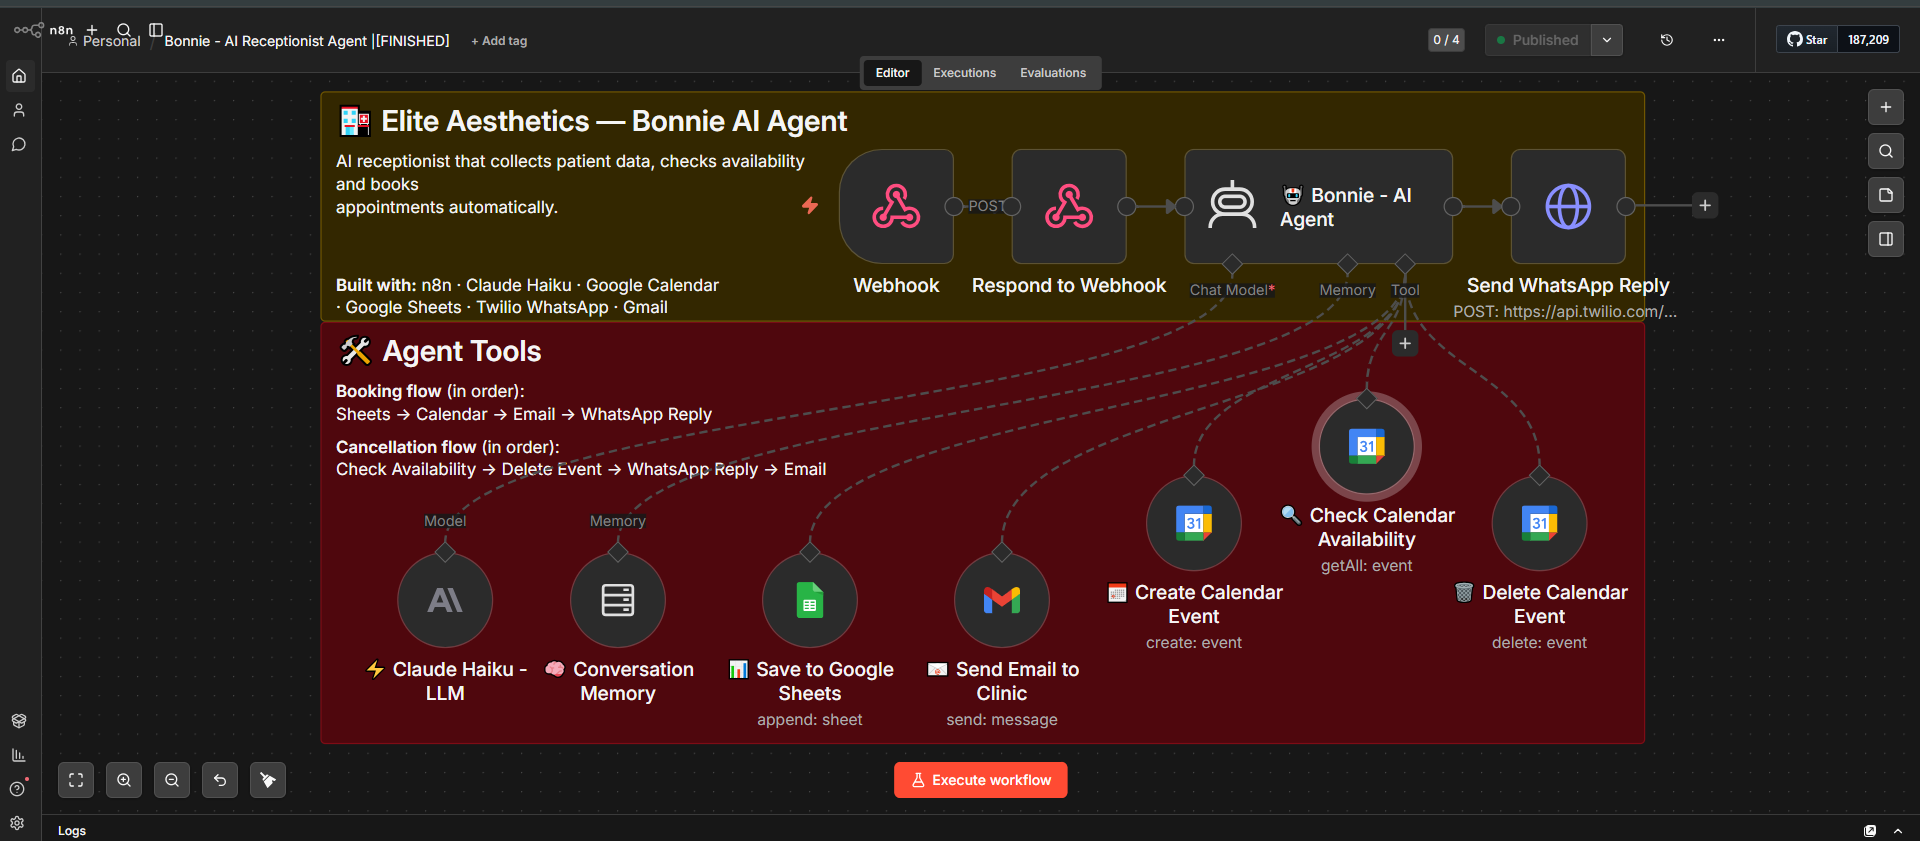
Task: Open the Insights chart icon in sidebar
Action: click(x=18, y=755)
